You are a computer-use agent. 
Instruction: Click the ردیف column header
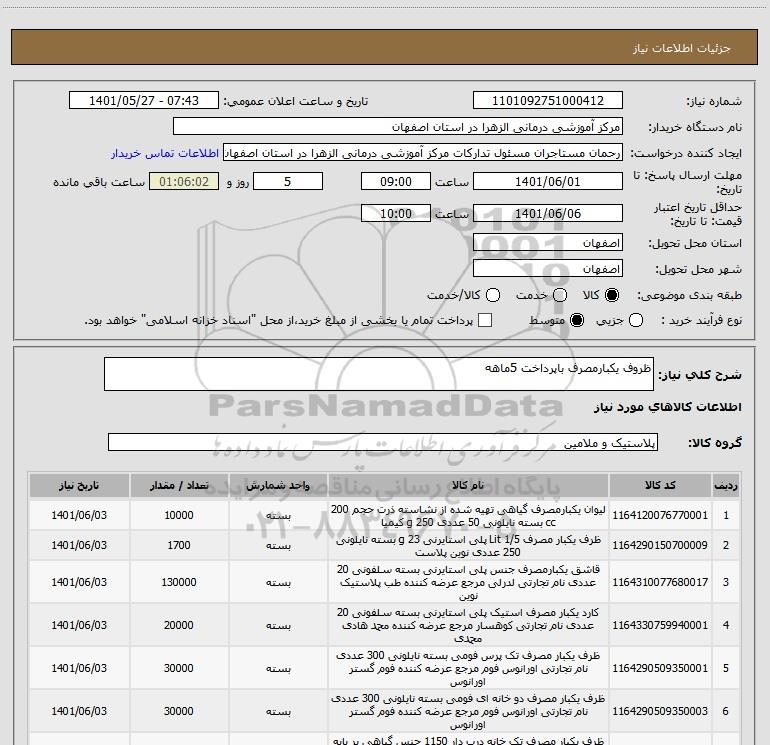[x=726, y=485]
